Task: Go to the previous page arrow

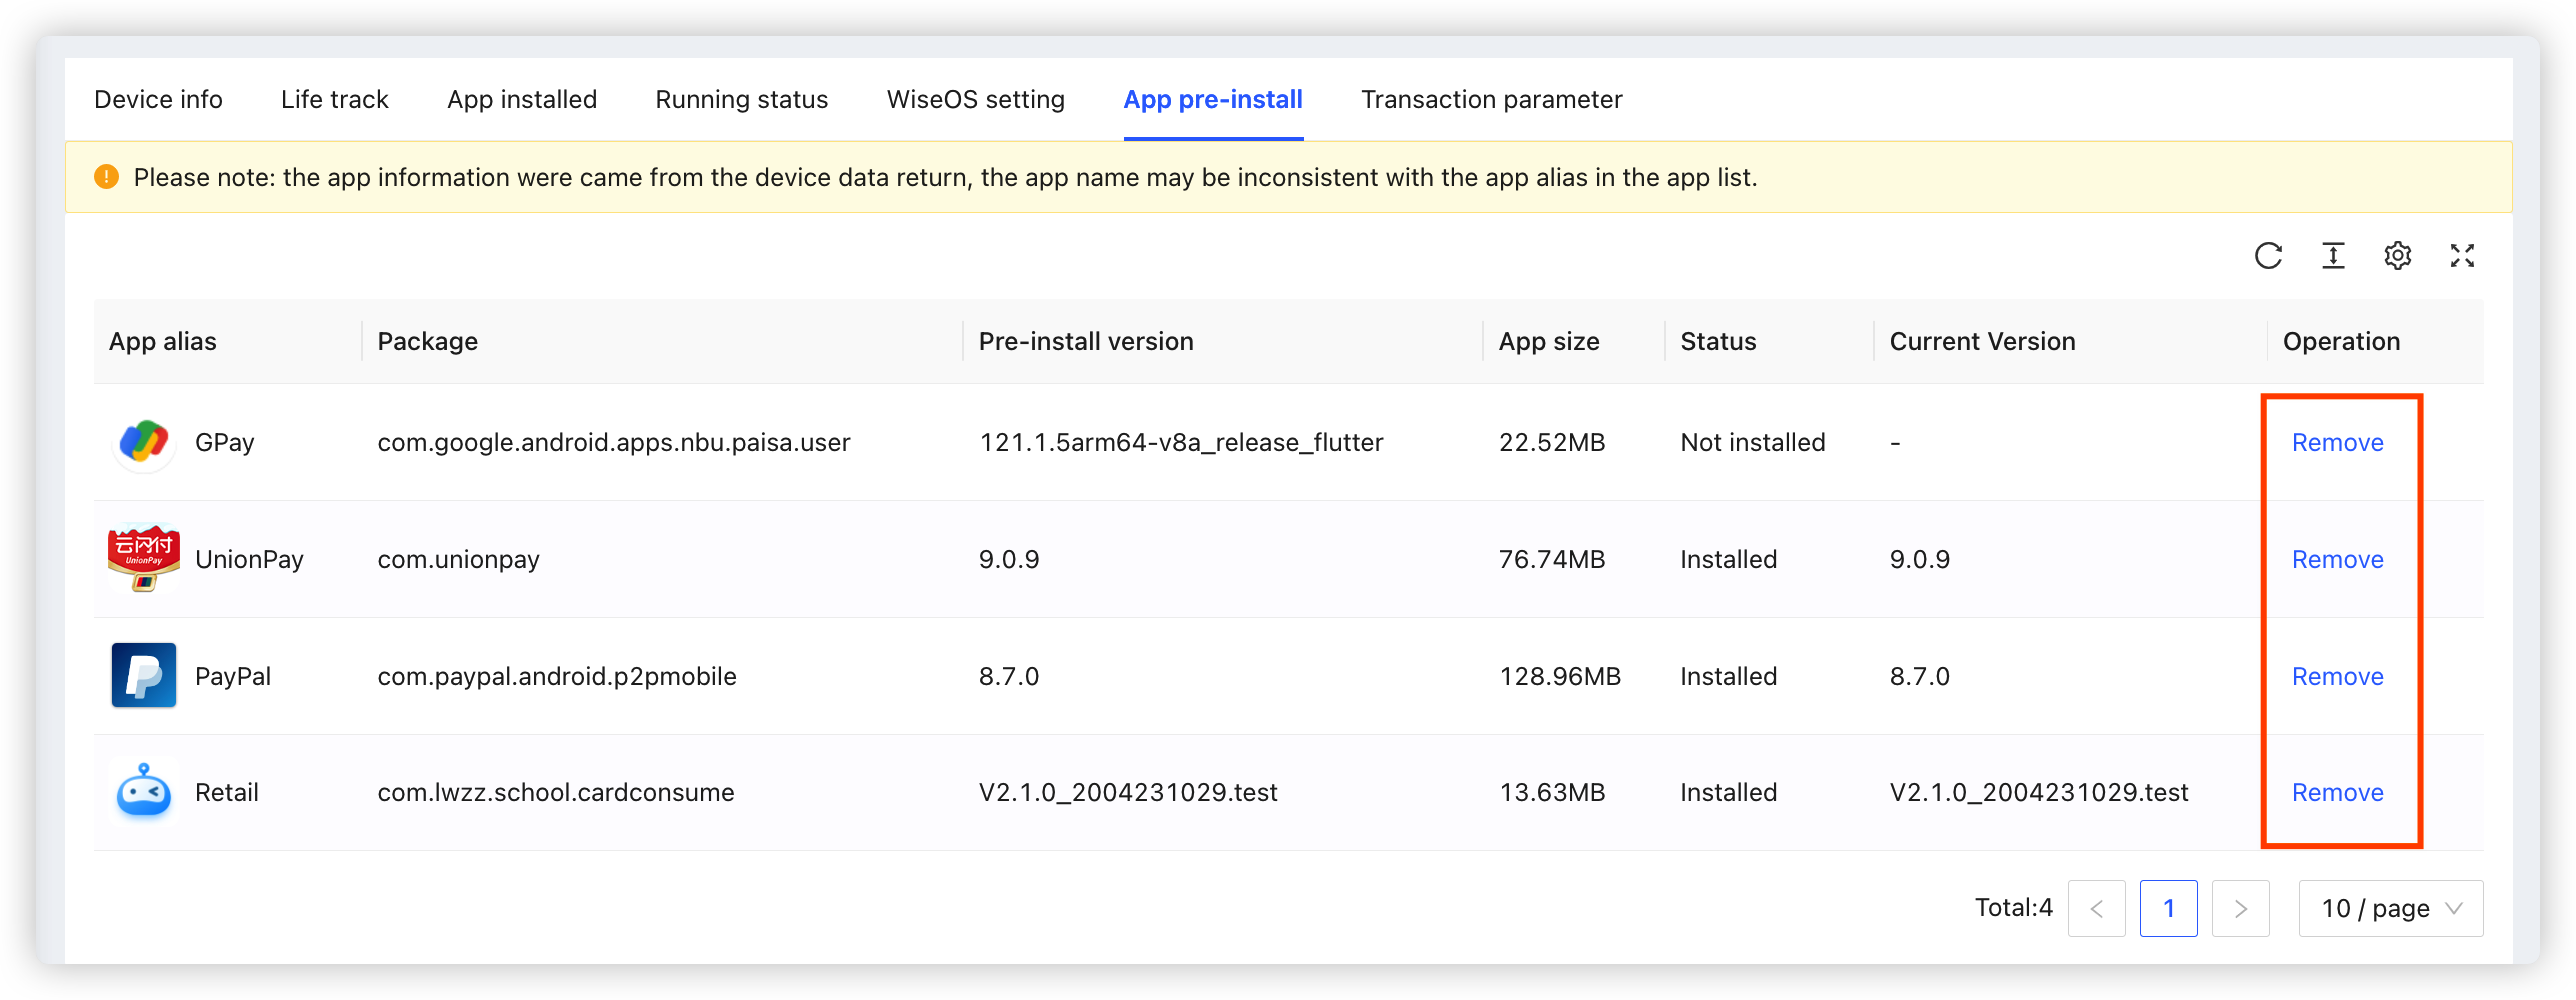Action: [x=2097, y=908]
